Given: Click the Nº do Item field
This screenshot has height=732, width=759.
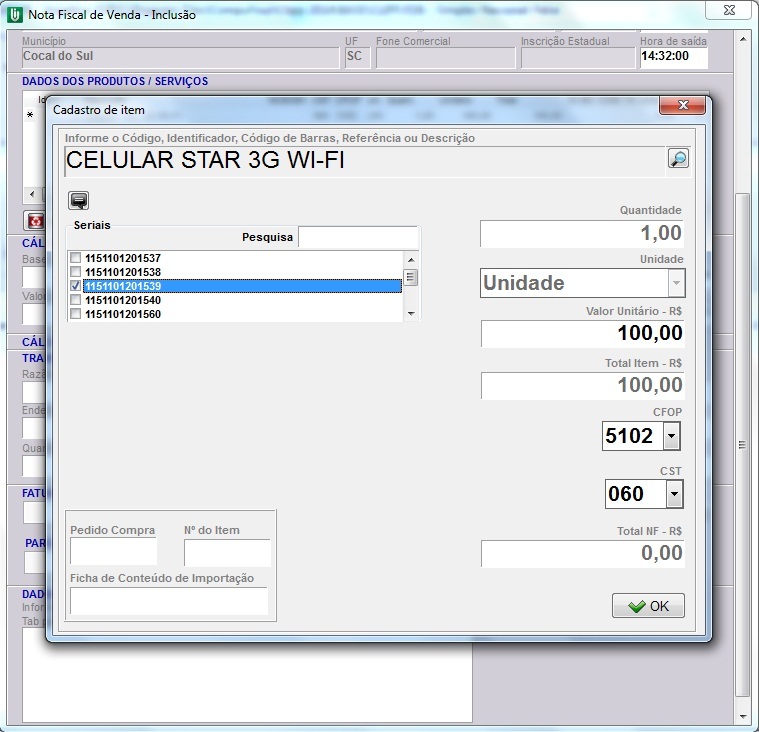Looking at the screenshot, I should pyautogui.click(x=227, y=552).
